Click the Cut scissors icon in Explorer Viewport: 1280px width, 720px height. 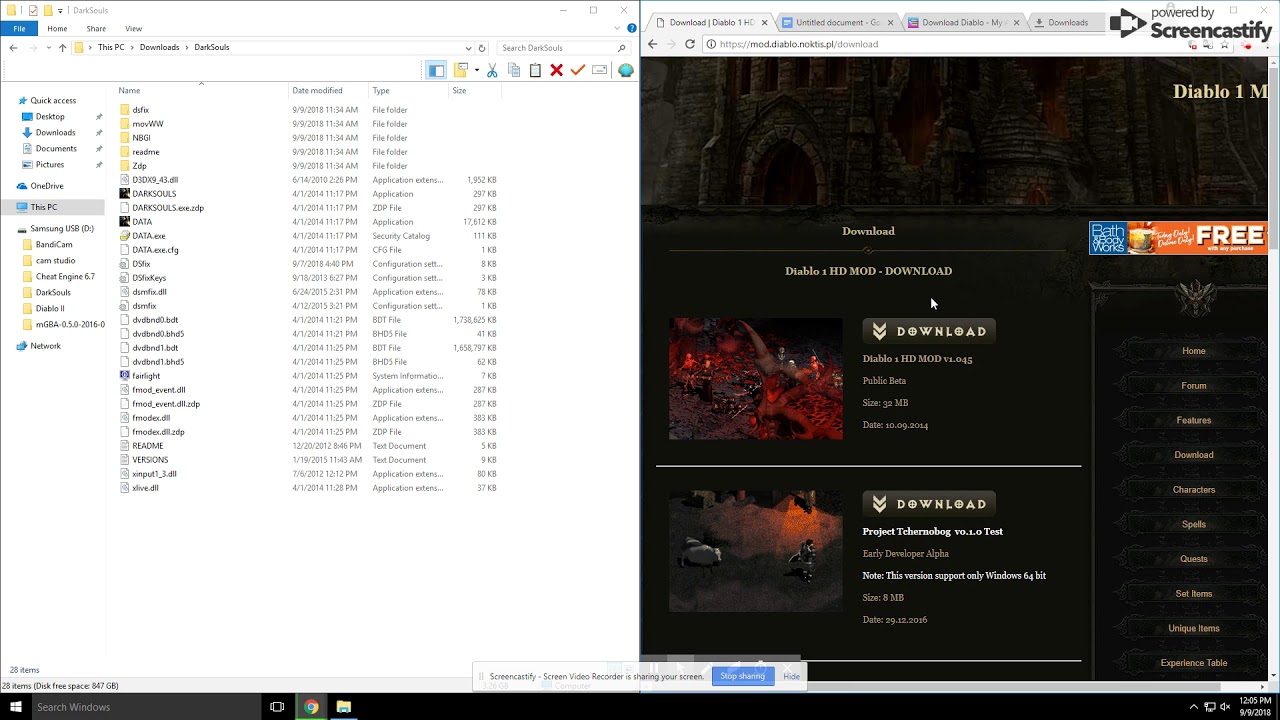click(492, 70)
